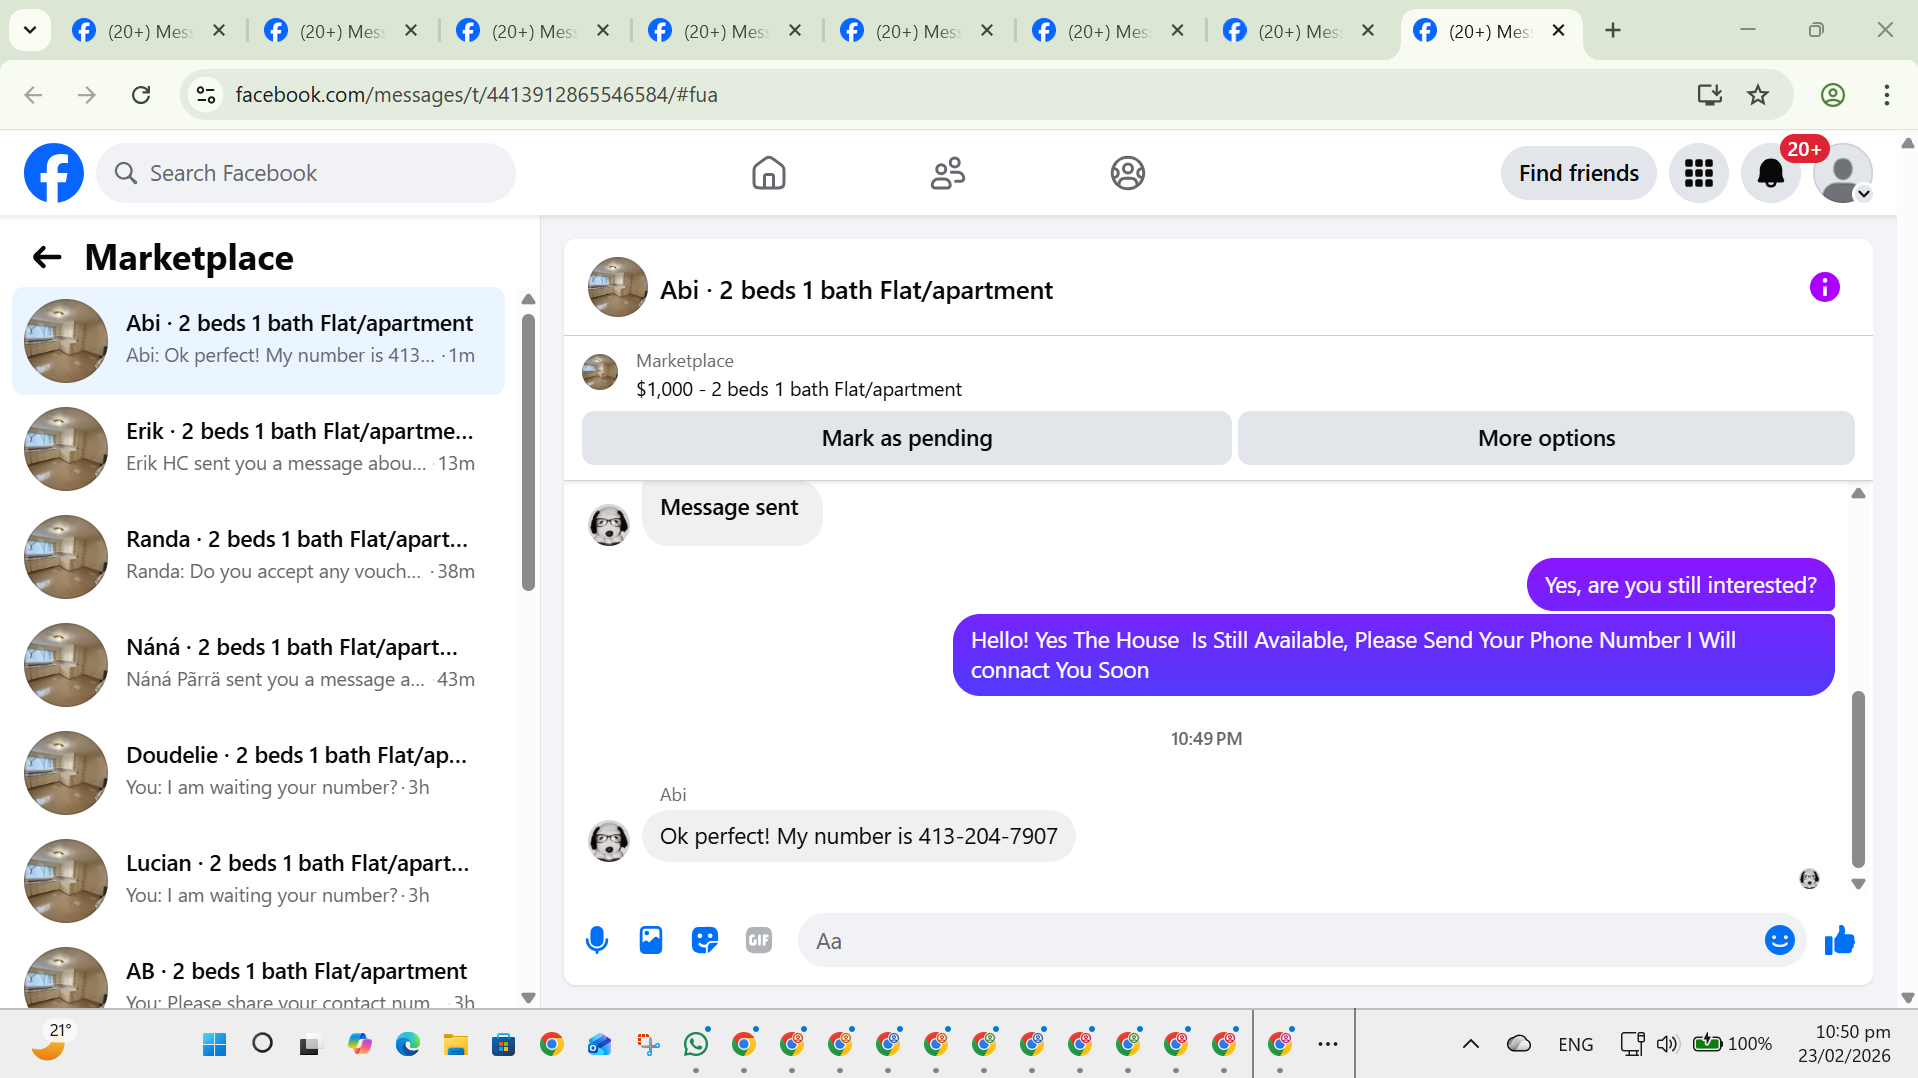Focus the Search Facebook field

(306, 173)
